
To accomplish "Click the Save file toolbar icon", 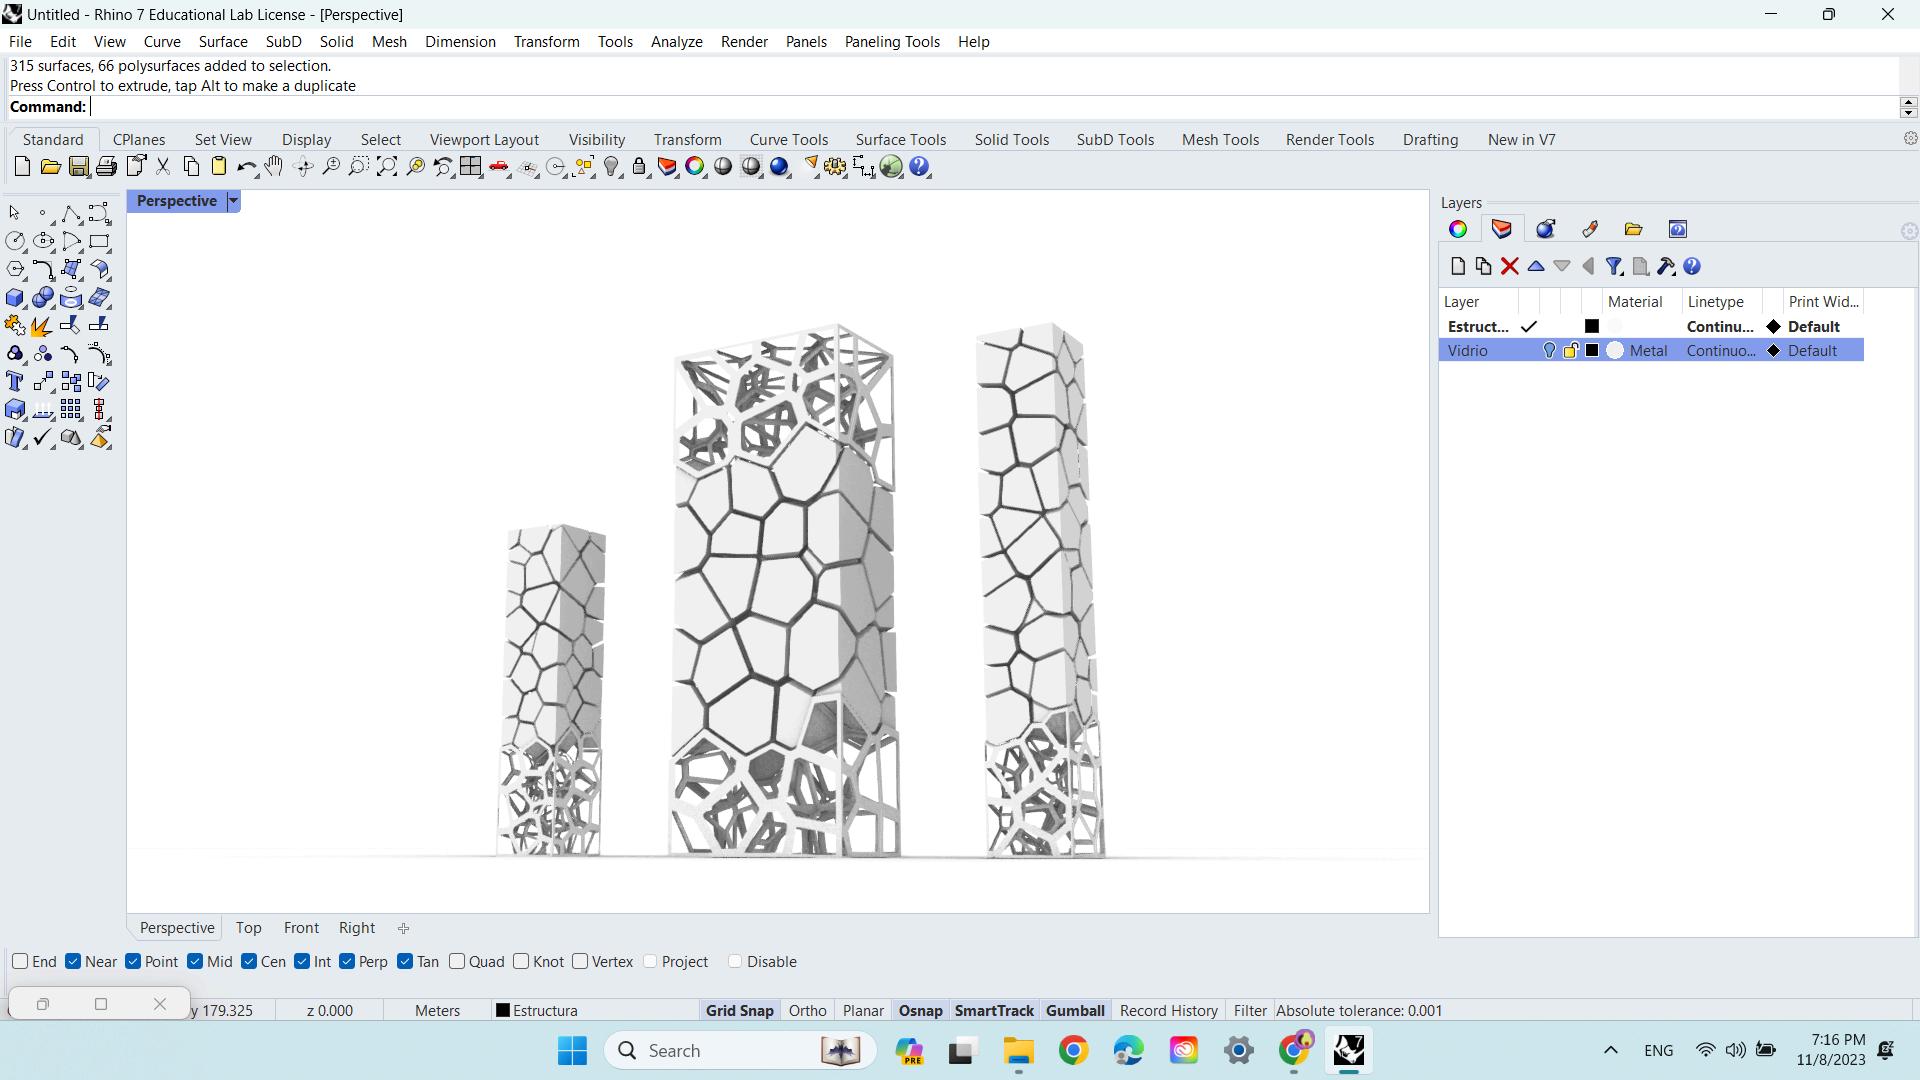I will [78, 167].
